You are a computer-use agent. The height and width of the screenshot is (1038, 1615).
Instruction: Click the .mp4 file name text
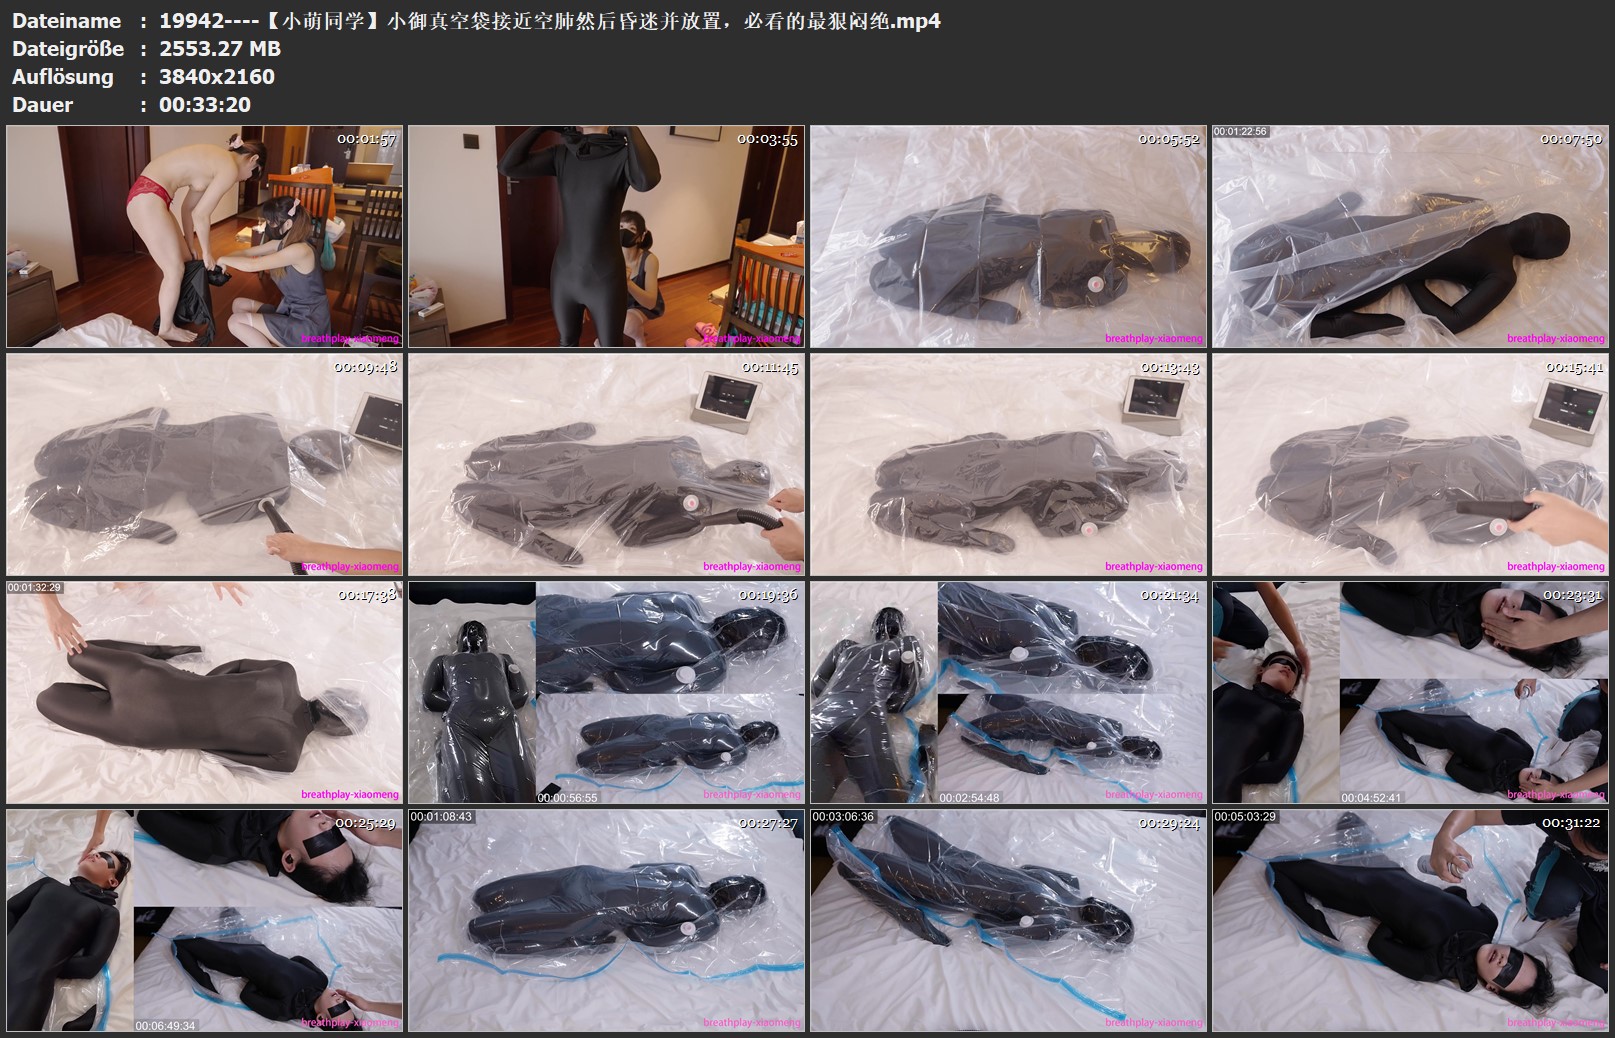[x=550, y=21]
